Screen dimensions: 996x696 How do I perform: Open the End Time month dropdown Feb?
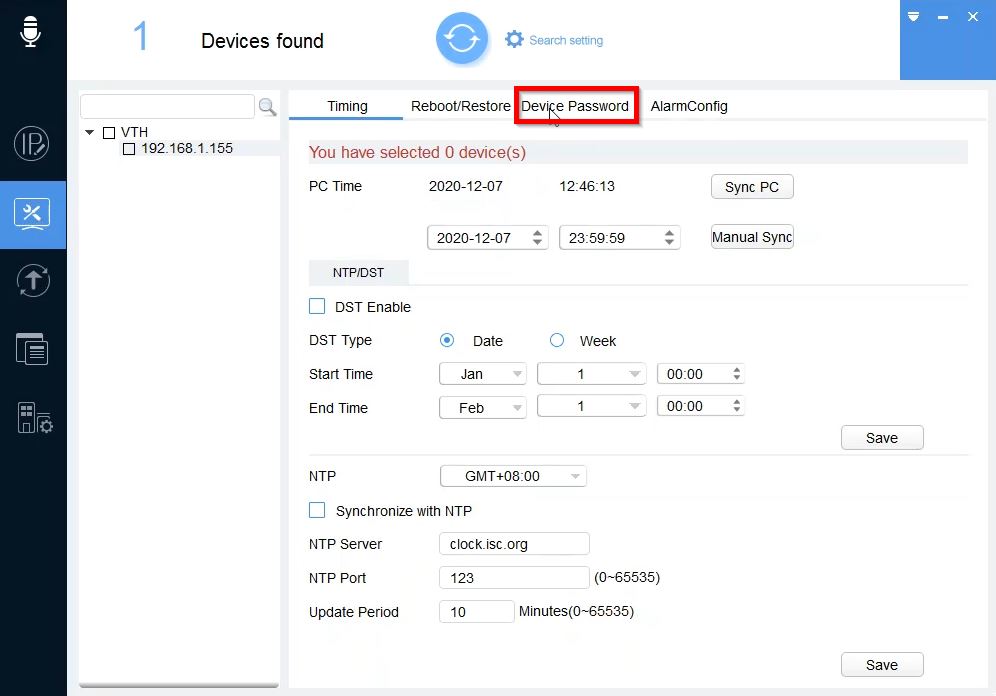[x=483, y=407]
